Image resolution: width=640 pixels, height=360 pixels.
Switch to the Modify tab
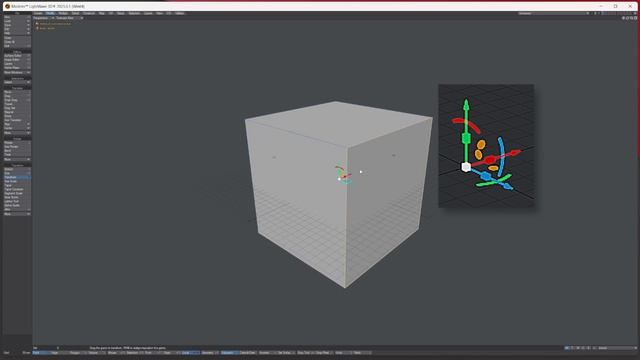pyautogui.click(x=50, y=13)
